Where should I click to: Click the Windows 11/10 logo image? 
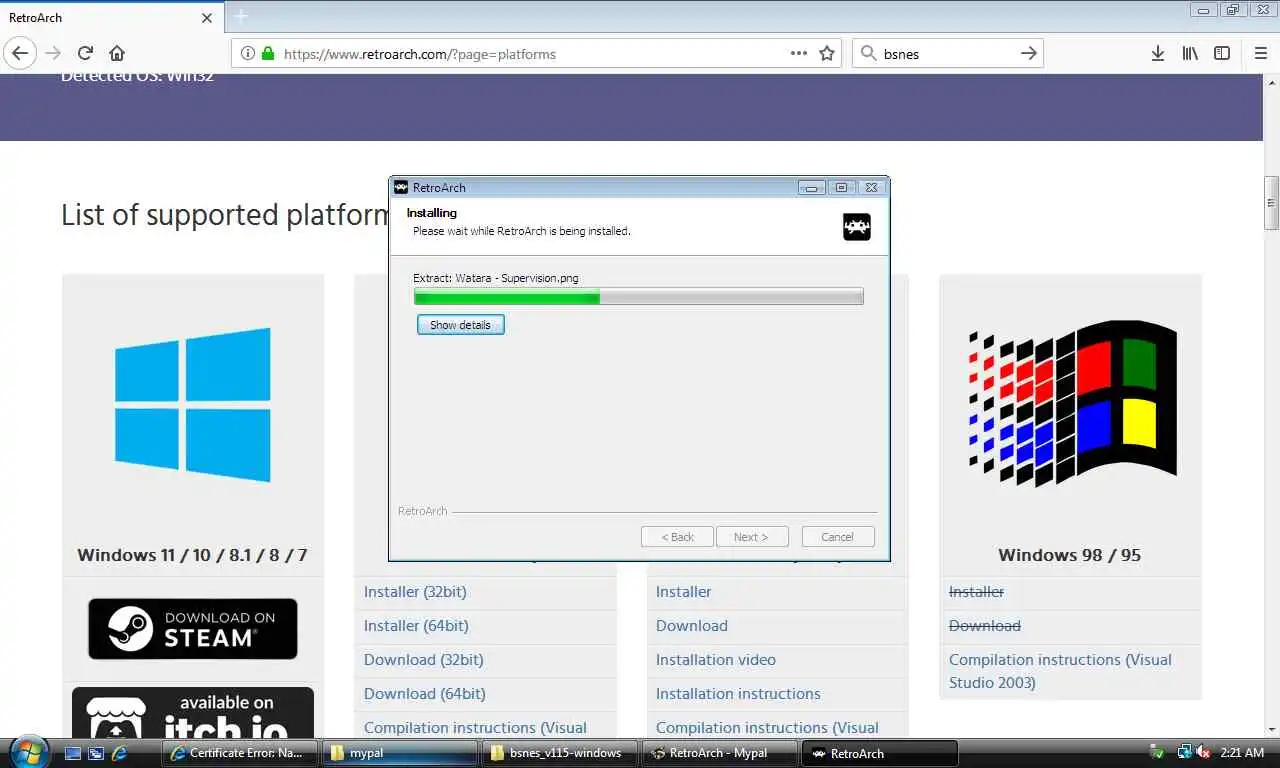pos(192,405)
